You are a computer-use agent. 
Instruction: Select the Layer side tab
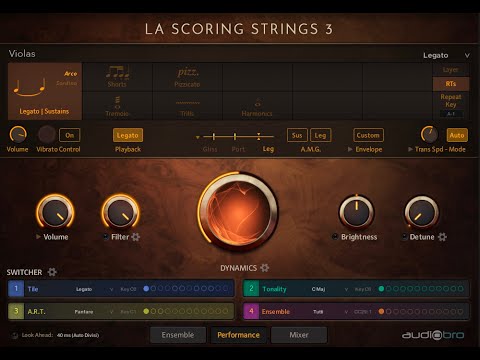[x=451, y=69]
